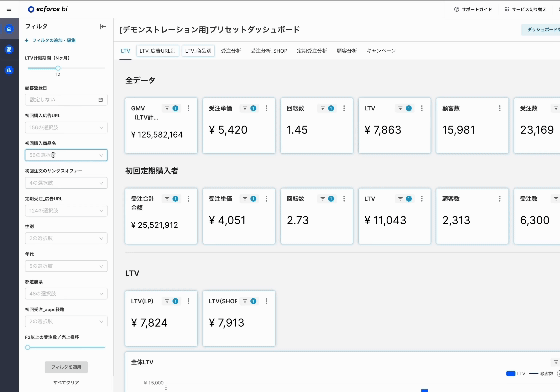The height and width of the screenshot is (392, 560).
Task: Click the filter icon on the GMV card
Action: [x=167, y=108]
